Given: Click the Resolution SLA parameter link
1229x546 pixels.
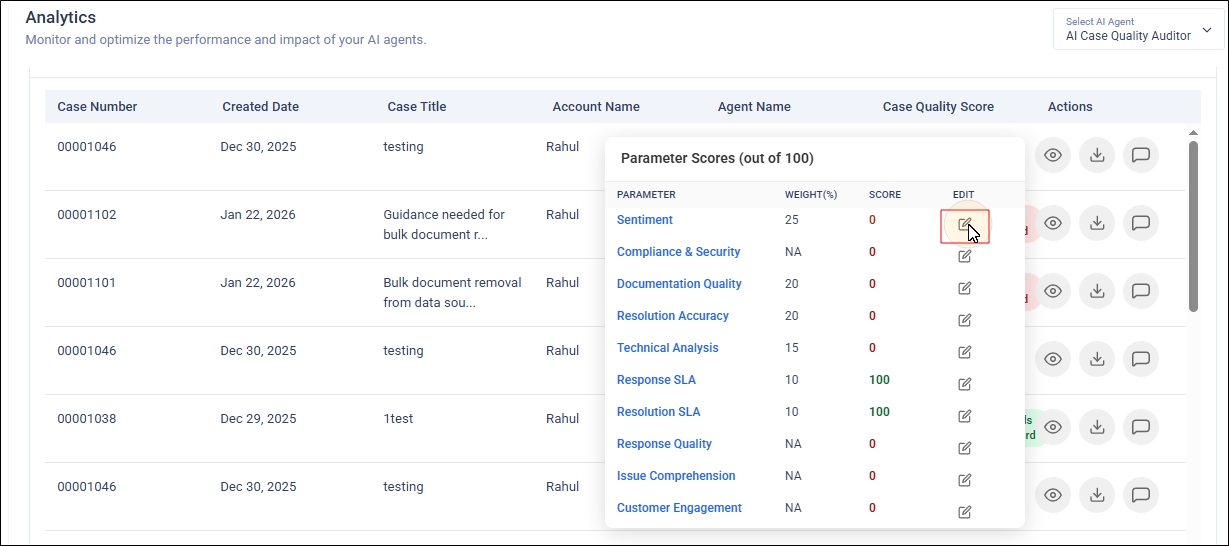Looking at the screenshot, I should 658,412.
